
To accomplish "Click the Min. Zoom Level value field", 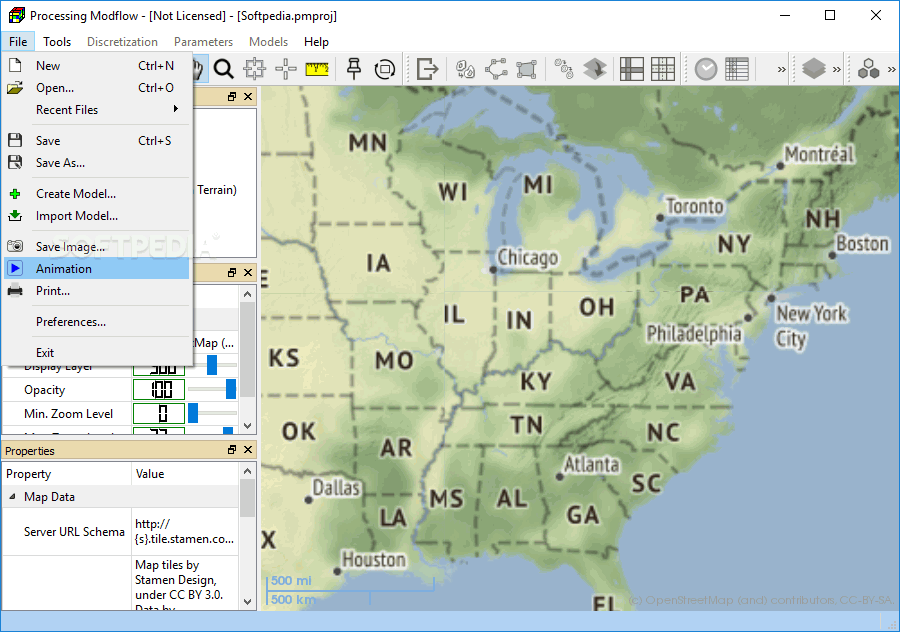I will (x=159, y=413).
